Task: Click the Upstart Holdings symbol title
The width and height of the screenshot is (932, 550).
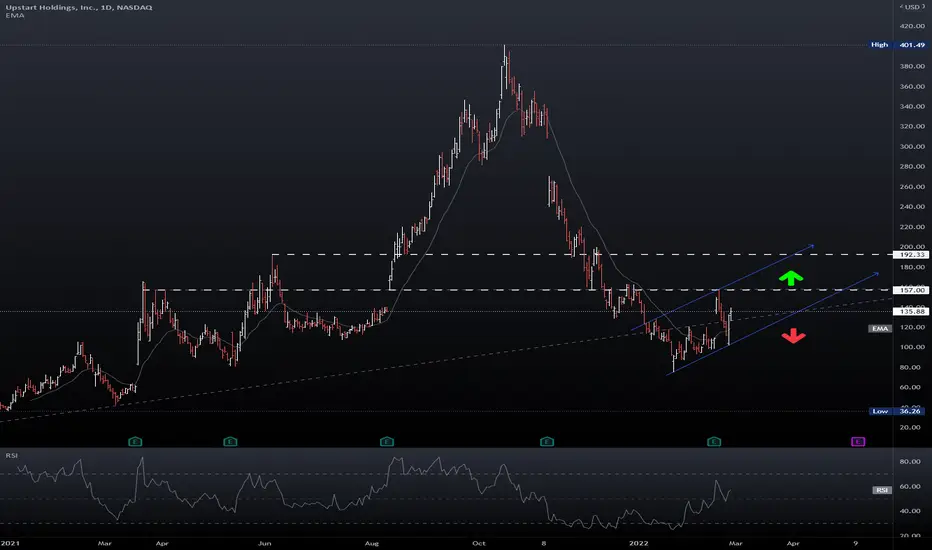Action: (78, 7)
